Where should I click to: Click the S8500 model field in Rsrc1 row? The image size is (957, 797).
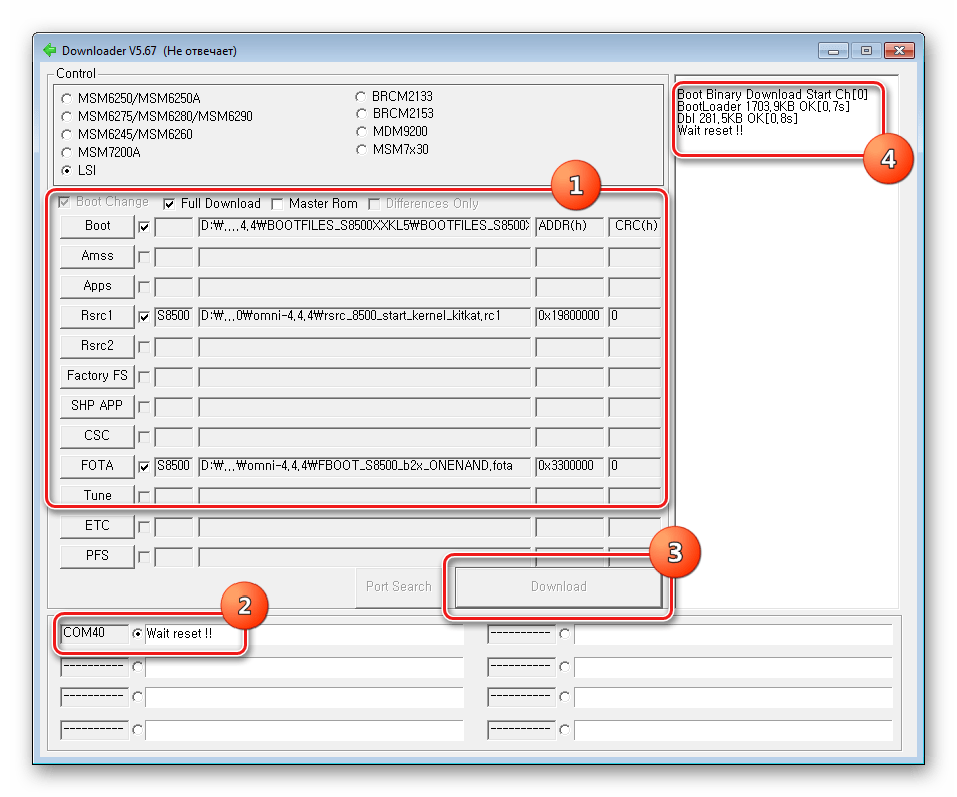pos(174,317)
